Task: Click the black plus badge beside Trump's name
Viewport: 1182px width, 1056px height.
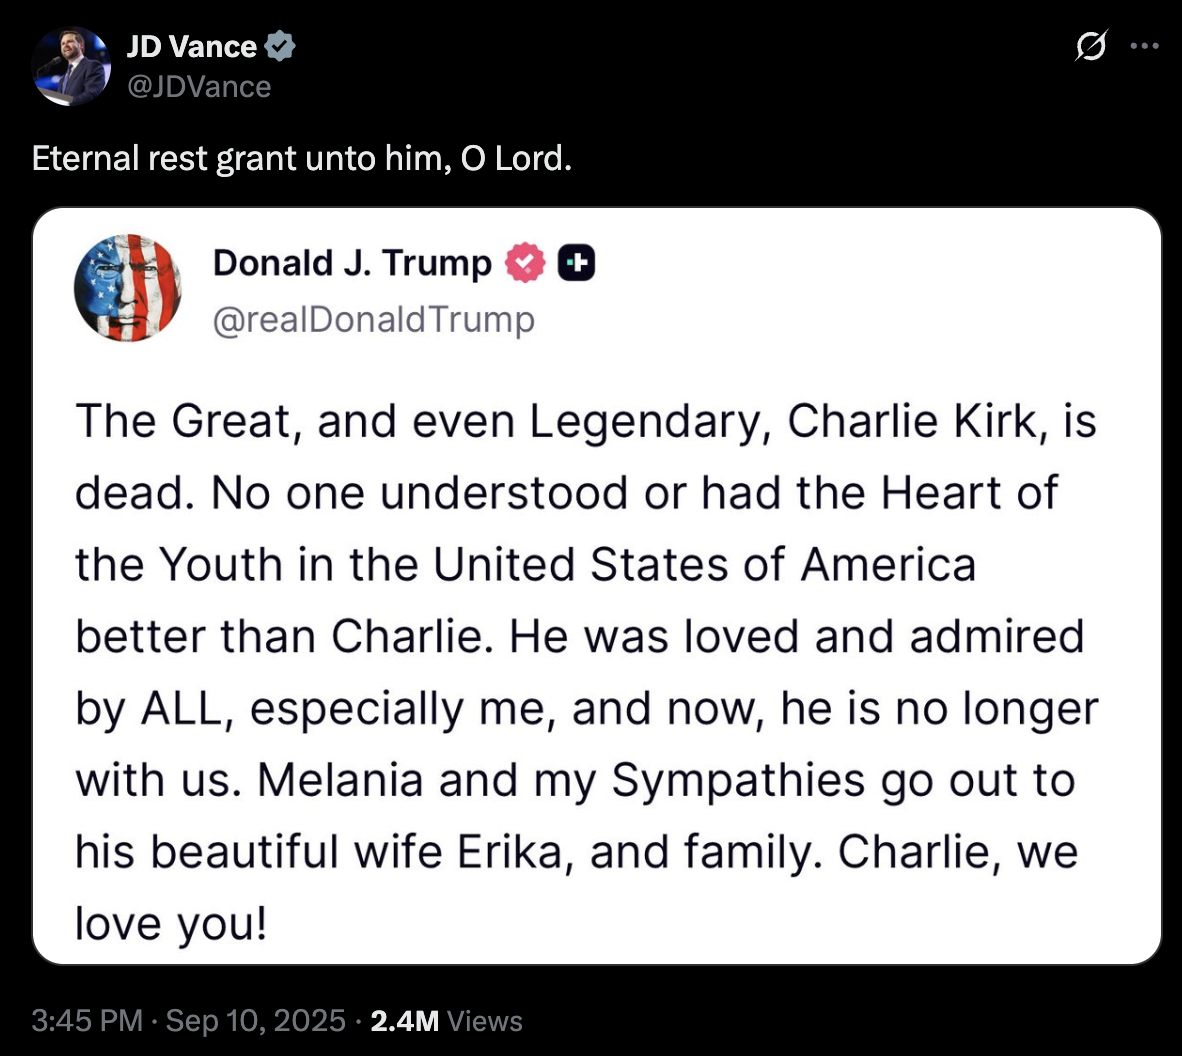Action: pos(576,263)
